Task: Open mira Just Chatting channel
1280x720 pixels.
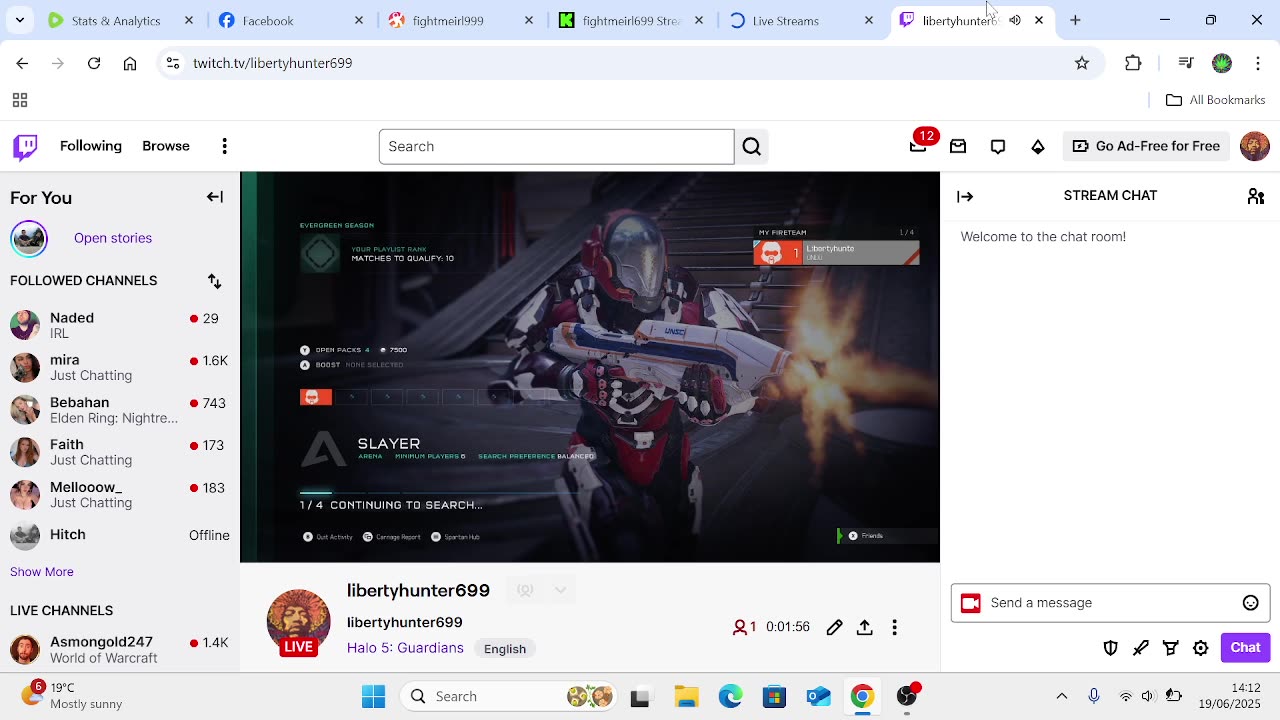Action: coord(120,367)
